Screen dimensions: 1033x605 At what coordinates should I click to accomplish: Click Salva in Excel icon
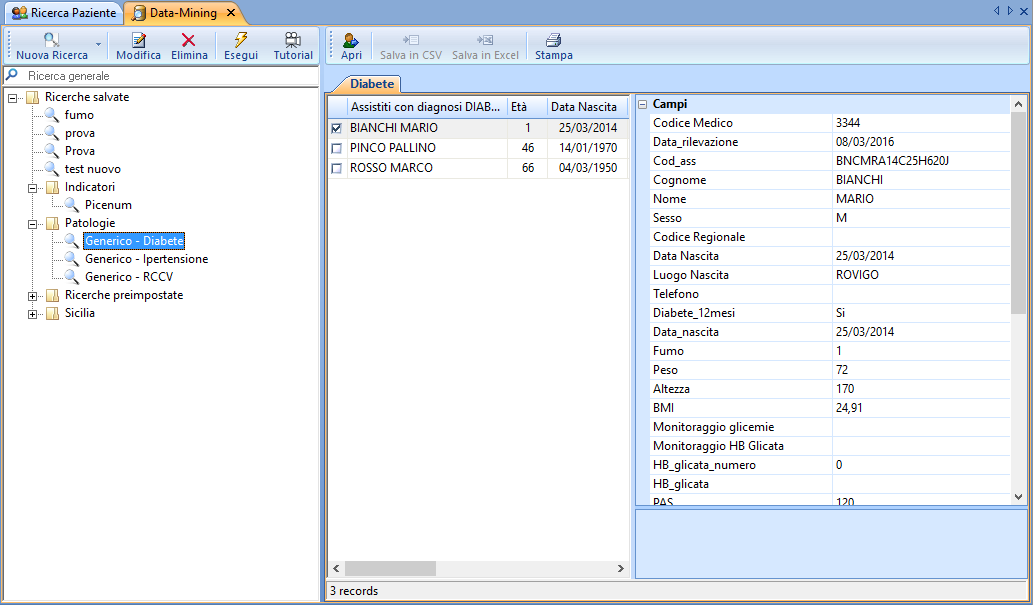pos(485,40)
